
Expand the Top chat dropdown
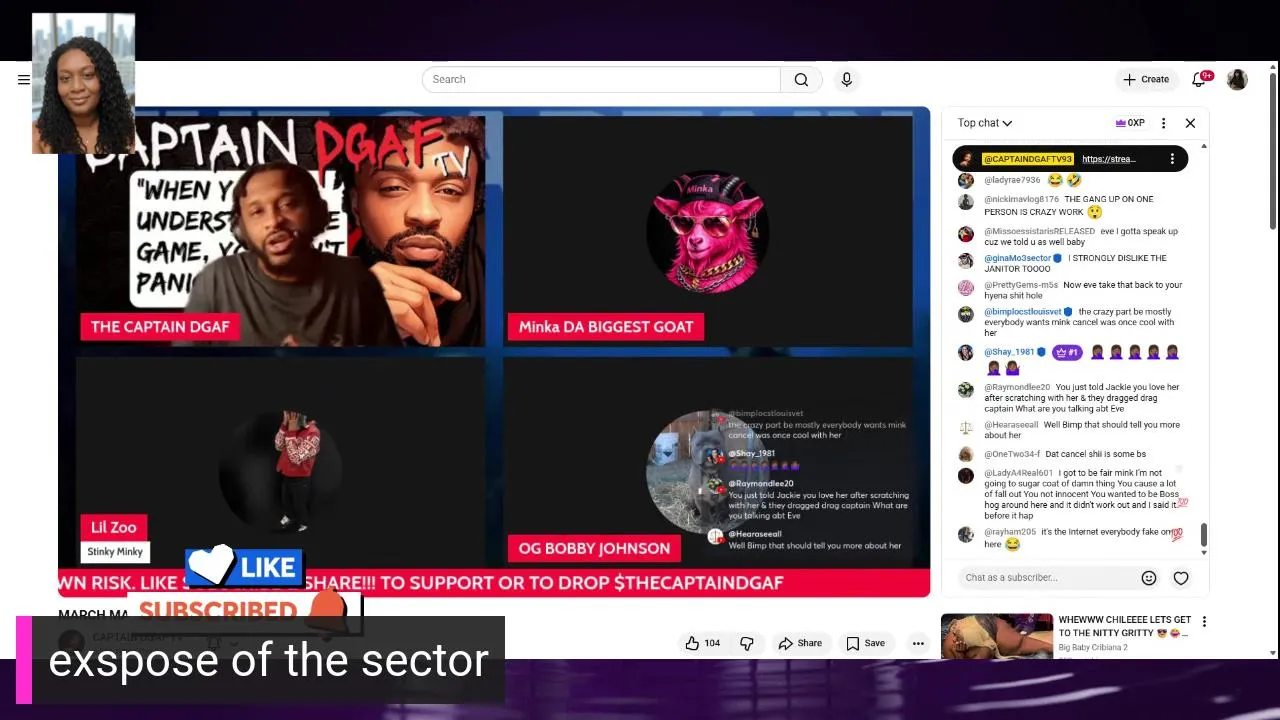pyautogui.click(x=985, y=123)
